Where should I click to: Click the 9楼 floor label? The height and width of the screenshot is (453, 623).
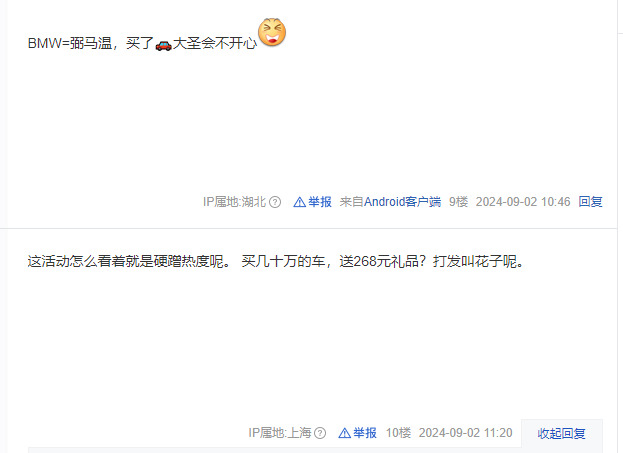459,202
